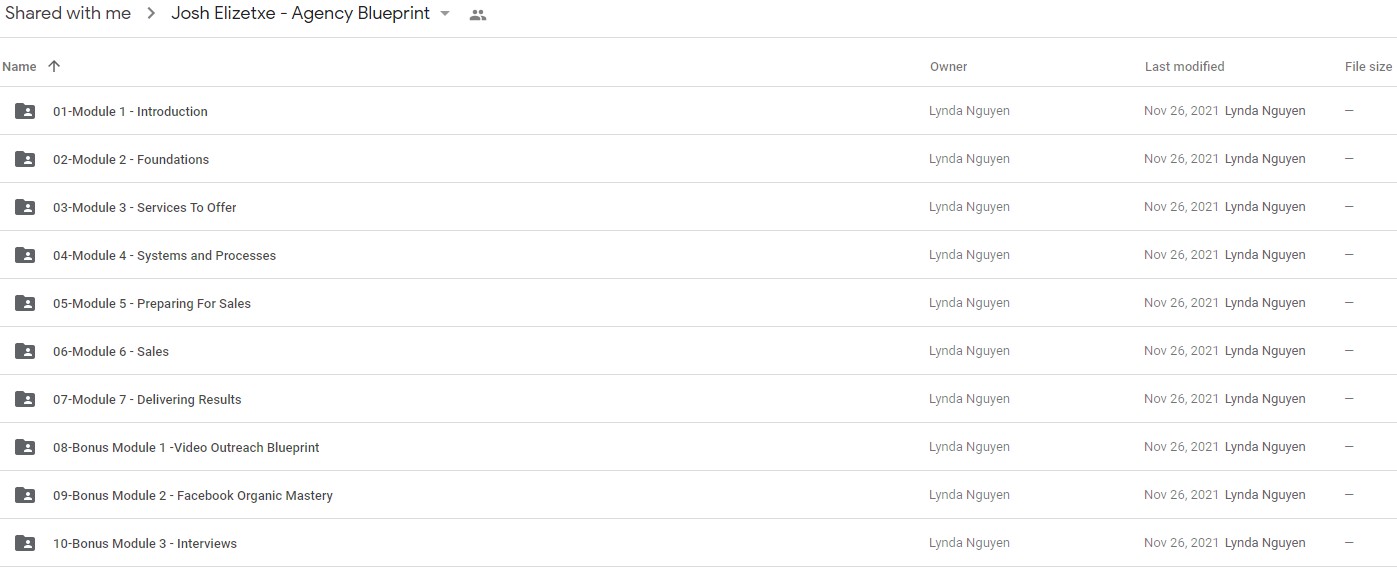Go back to Shared with me
The width and height of the screenshot is (1397, 571).
(68, 14)
